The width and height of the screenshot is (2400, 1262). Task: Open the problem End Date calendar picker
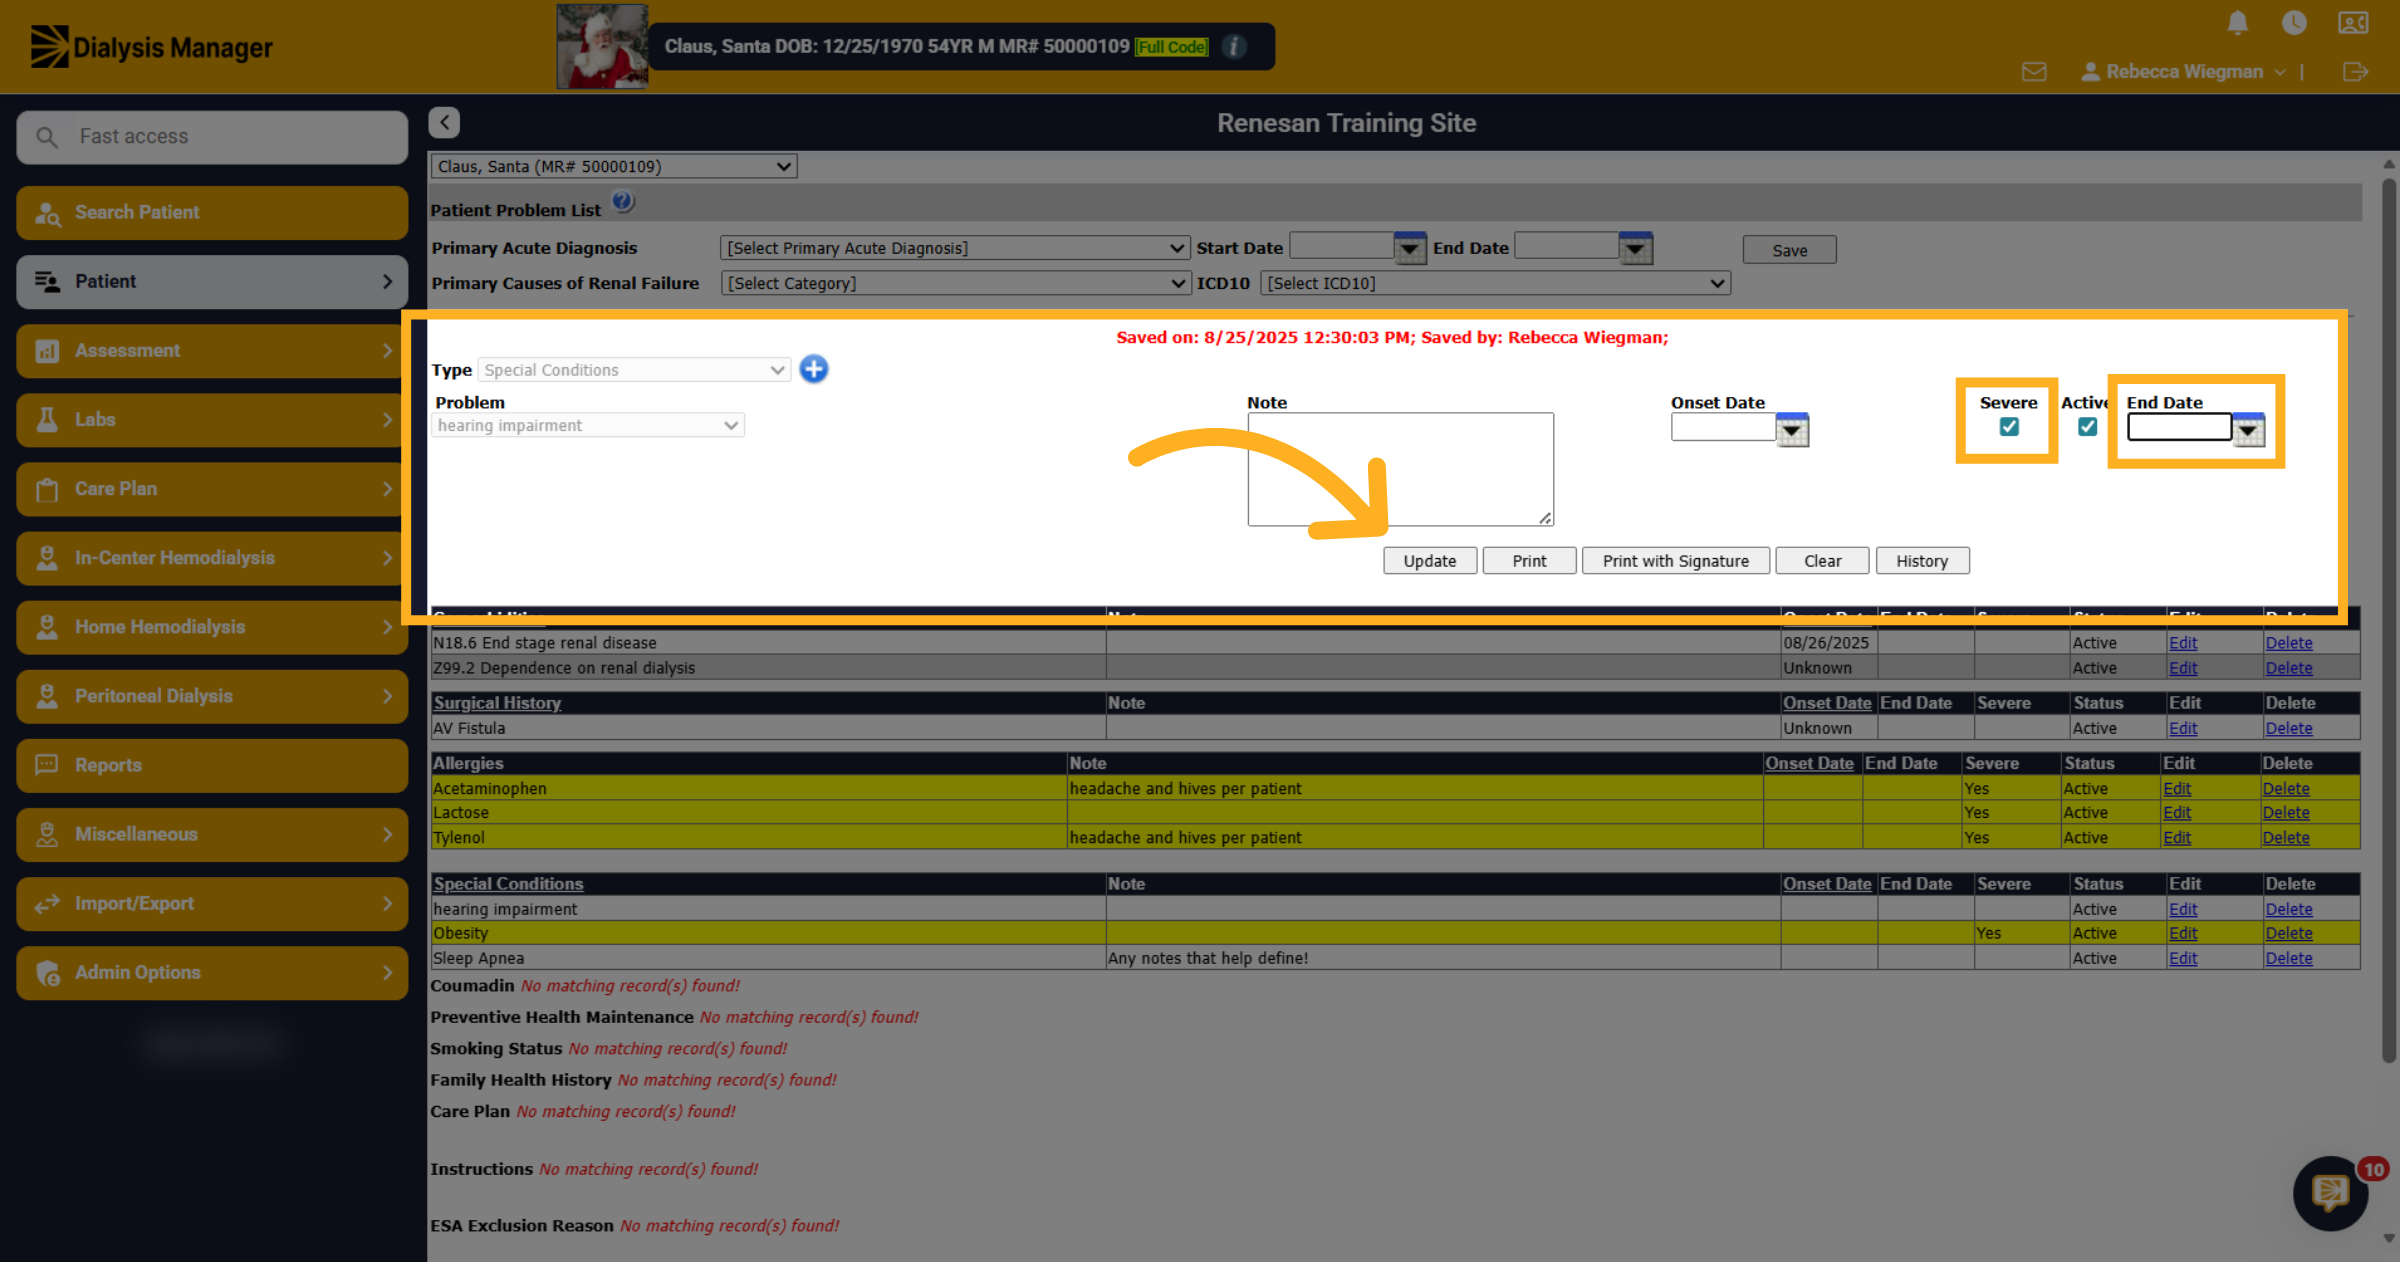(2248, 430)
